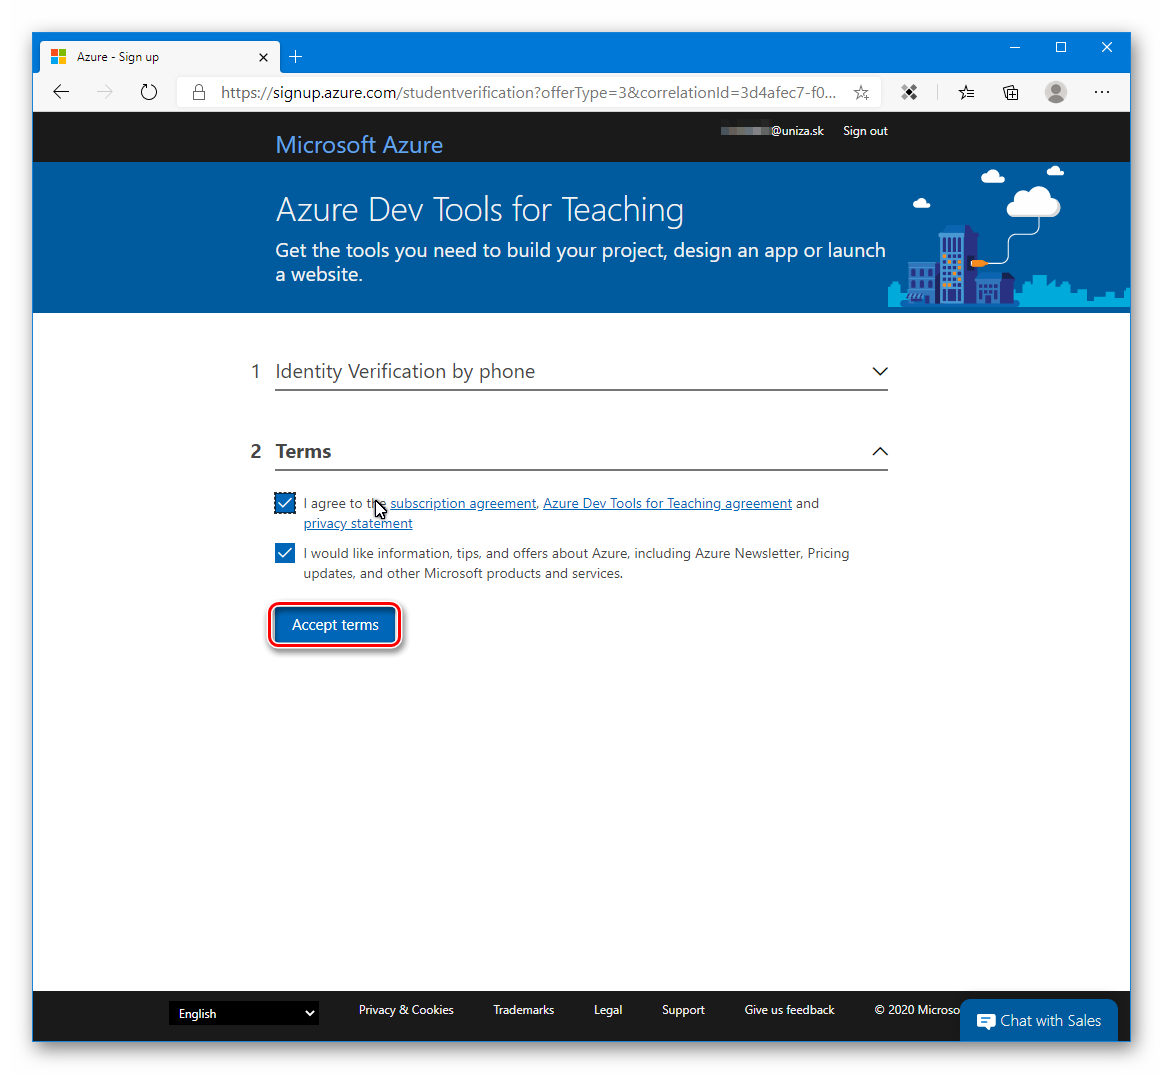Image resolution: width=1163 pixels, height=1074 pixels.
Task: Click the browser back arrow
Action: coord(61,91)
